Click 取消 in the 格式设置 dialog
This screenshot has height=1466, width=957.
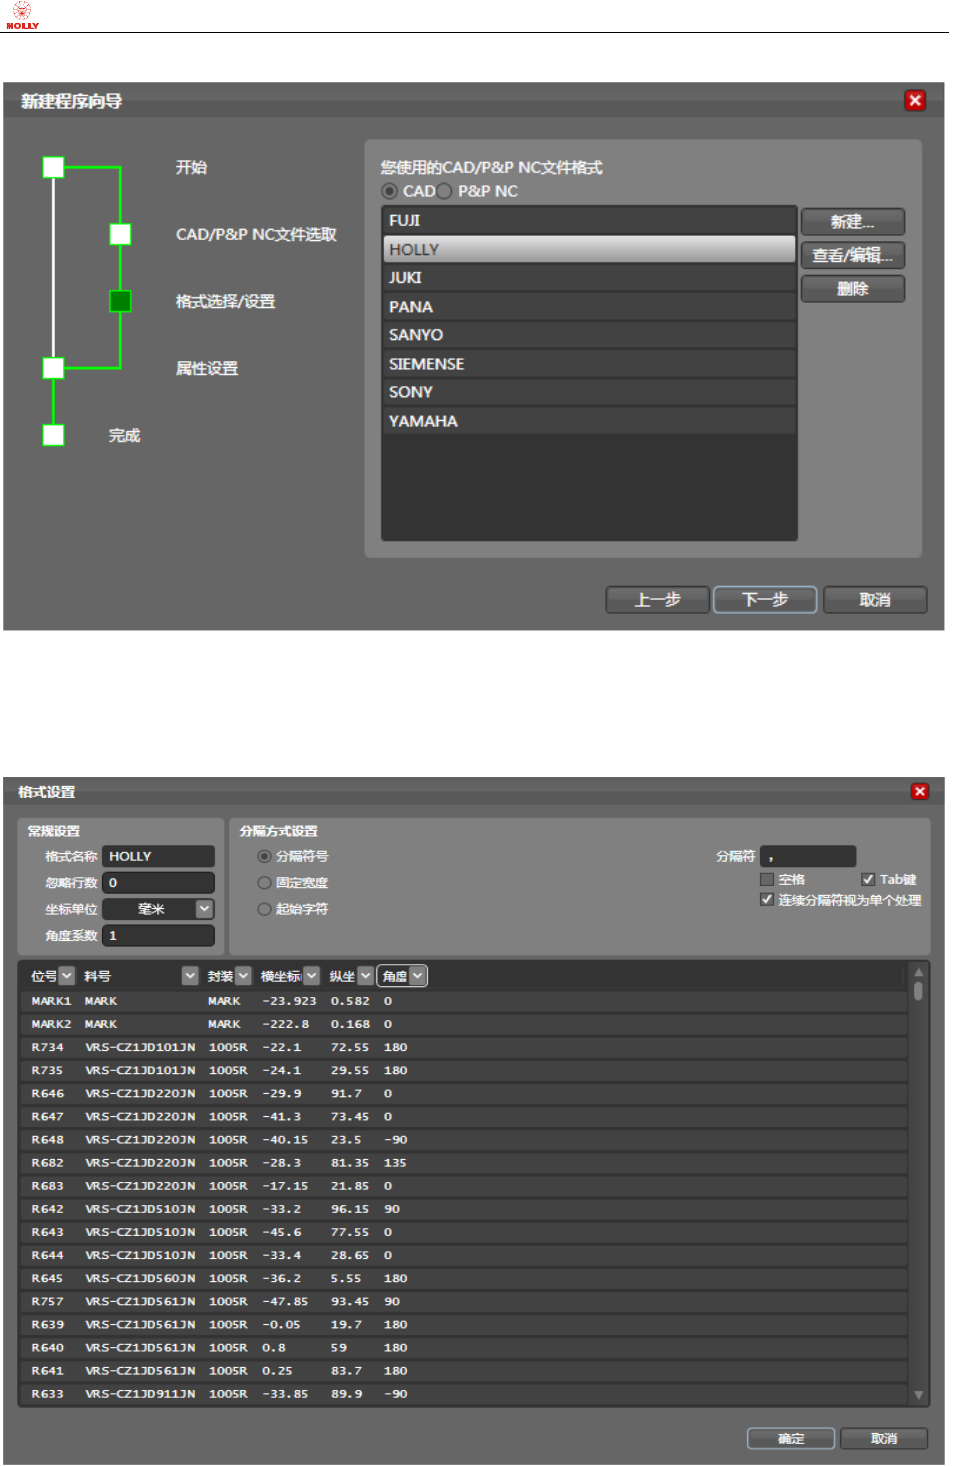(x=884, y=1438)
